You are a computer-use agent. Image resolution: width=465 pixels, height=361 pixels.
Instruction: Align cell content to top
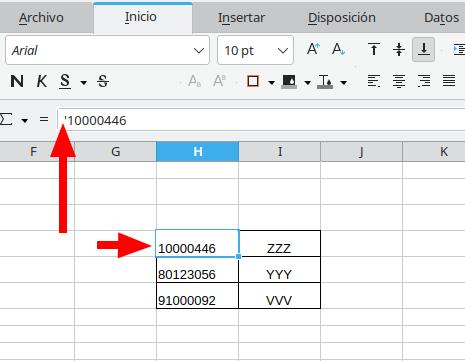coord(374,50)
